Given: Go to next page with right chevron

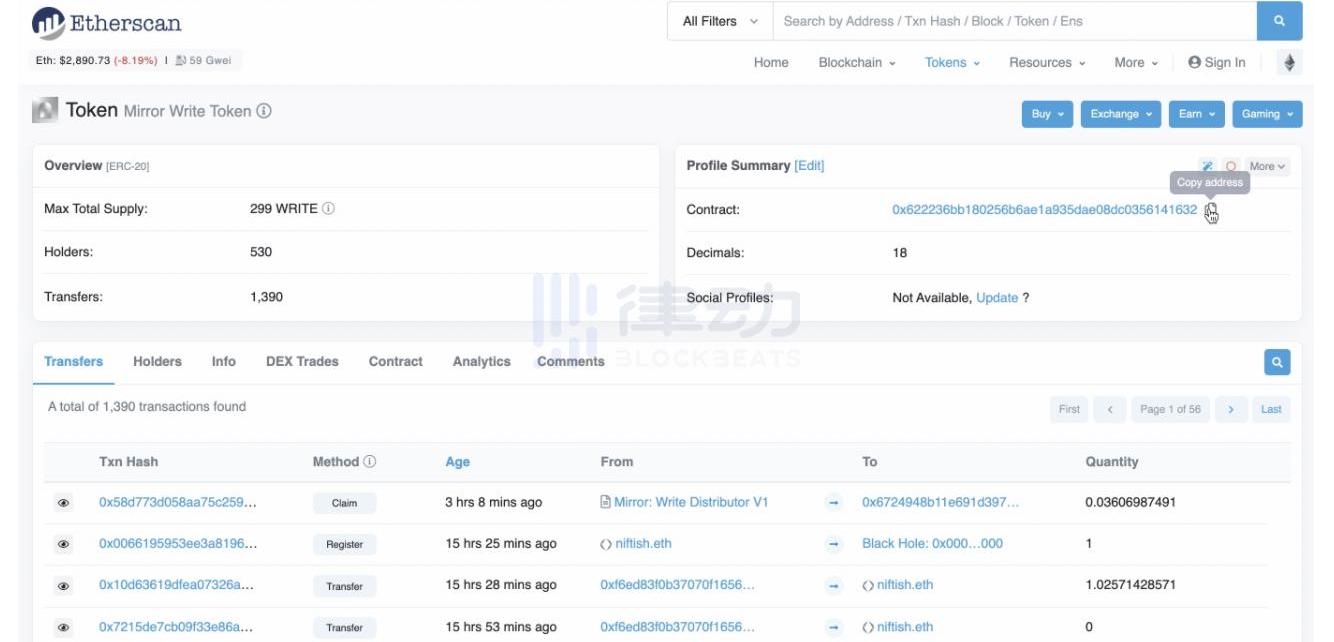Looking at the screenshot, I should click(1231, 409).
